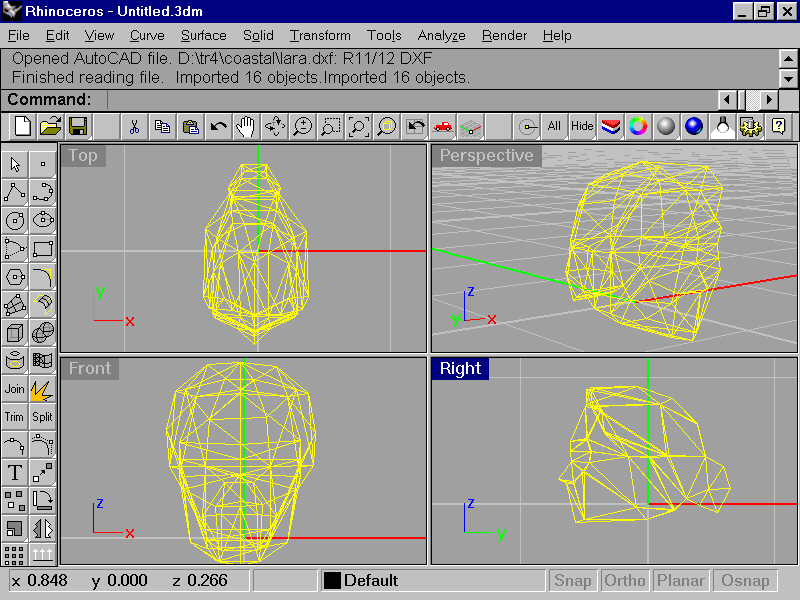Image resolution: width=800 pixels, height=600 pixels.
Task: Click the Save file icon
Action: (x=78, y=127)
